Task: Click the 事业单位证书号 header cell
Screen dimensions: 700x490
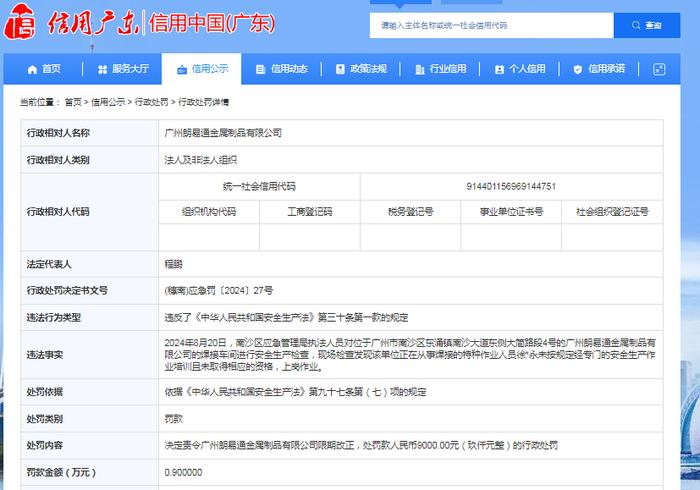Action: coord(511,212)
